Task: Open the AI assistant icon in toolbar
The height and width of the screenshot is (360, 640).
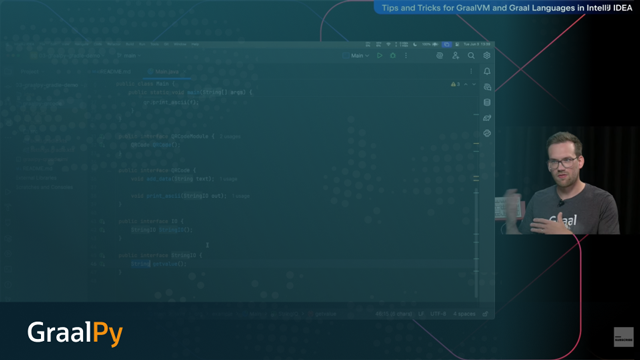Action: coord(440,56)
